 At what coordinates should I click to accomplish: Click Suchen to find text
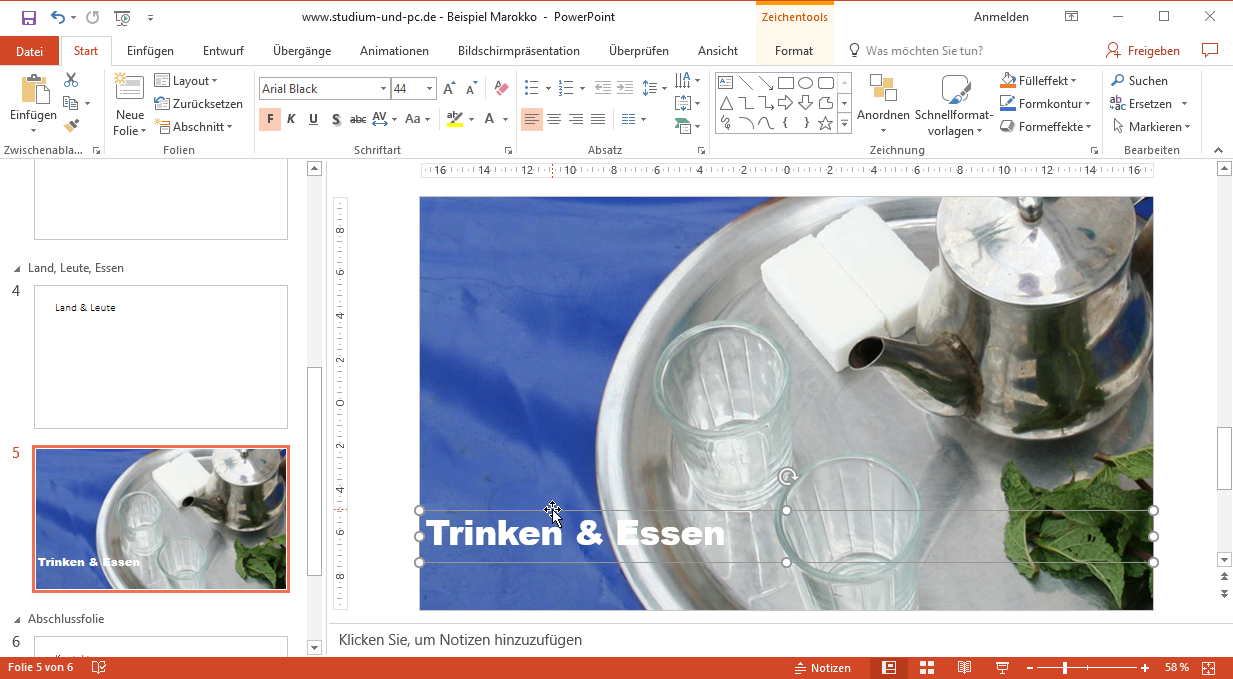1139,81
